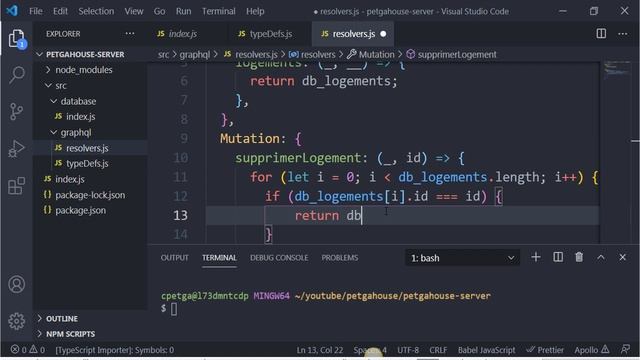Viewport: 640px width, 360px height.
Task: Expand the NPM SCRIPTS section
Action: coord(70,334)
